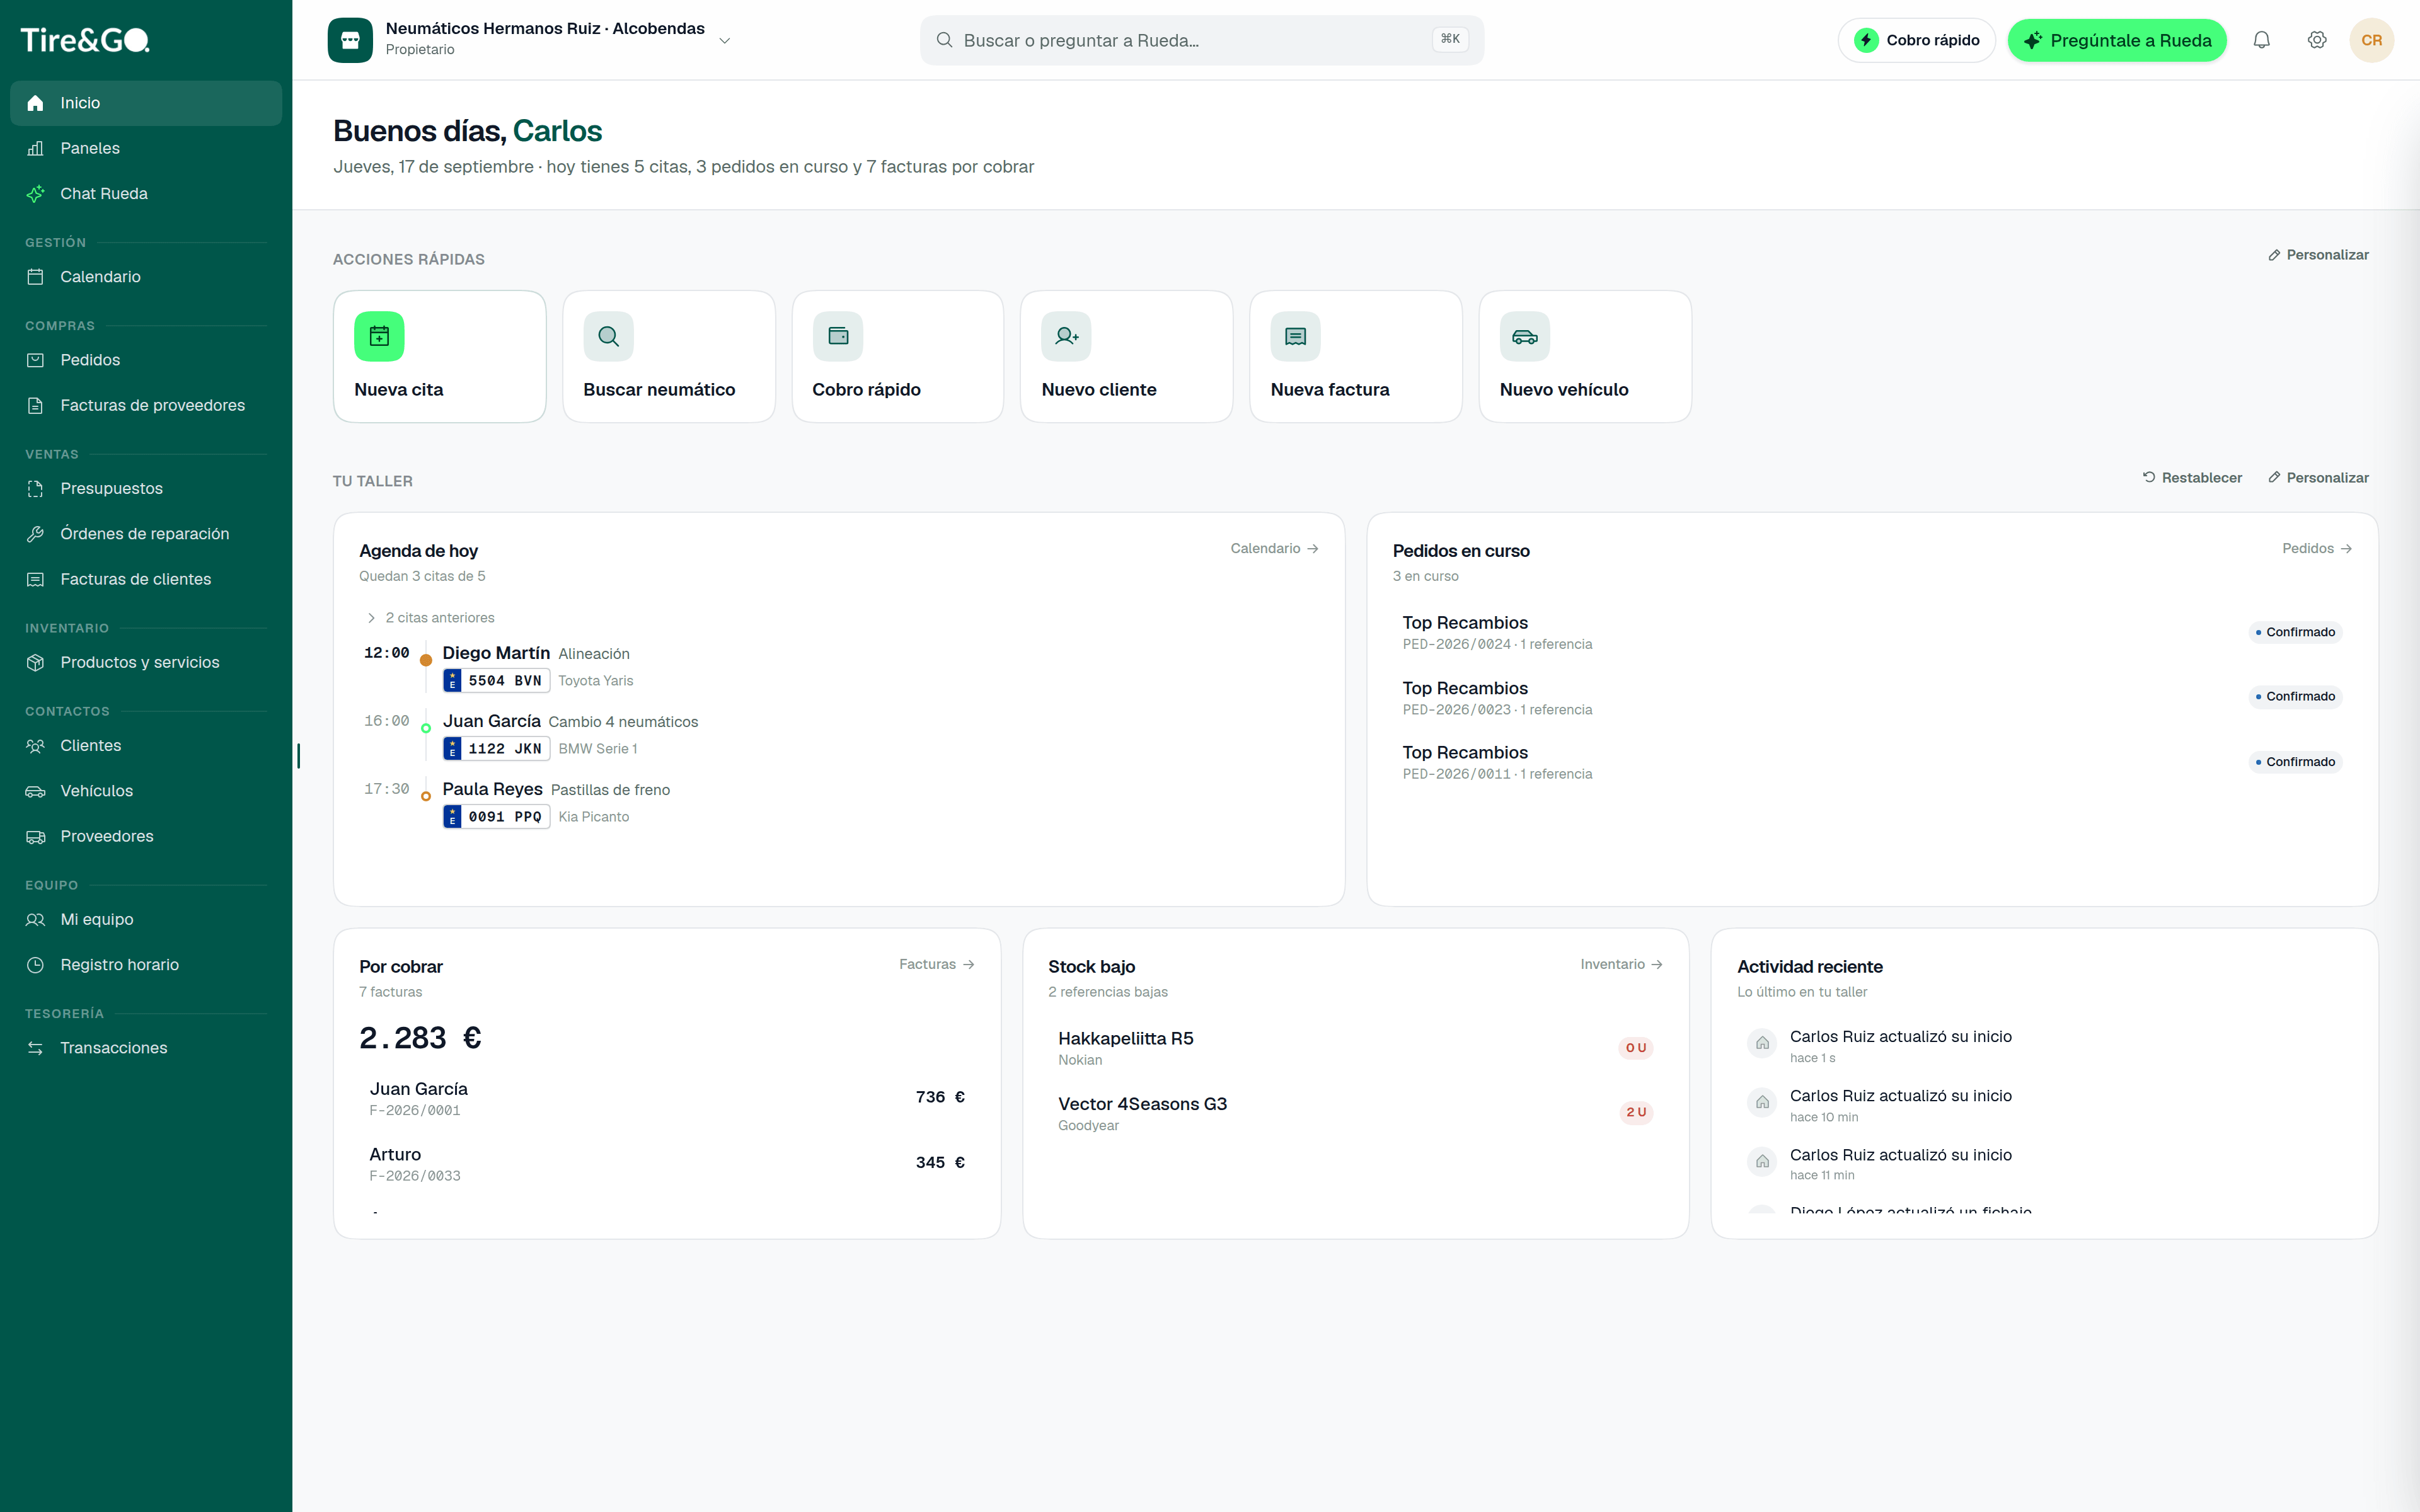Focus the Buscar o preguntar a Rueda search field
The width and height of the screenshot is (2420, 1512).
(x=1201, y=40)
